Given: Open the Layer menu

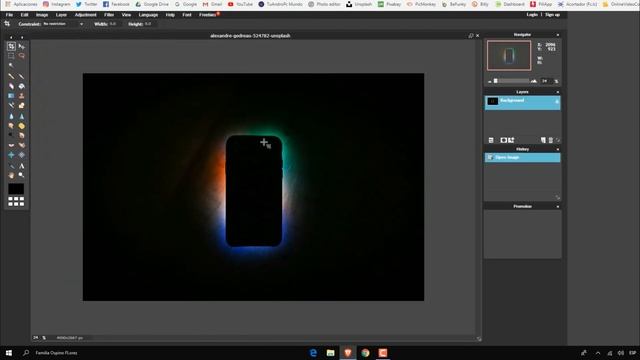Looking at the screenshot, I should 61,15.
